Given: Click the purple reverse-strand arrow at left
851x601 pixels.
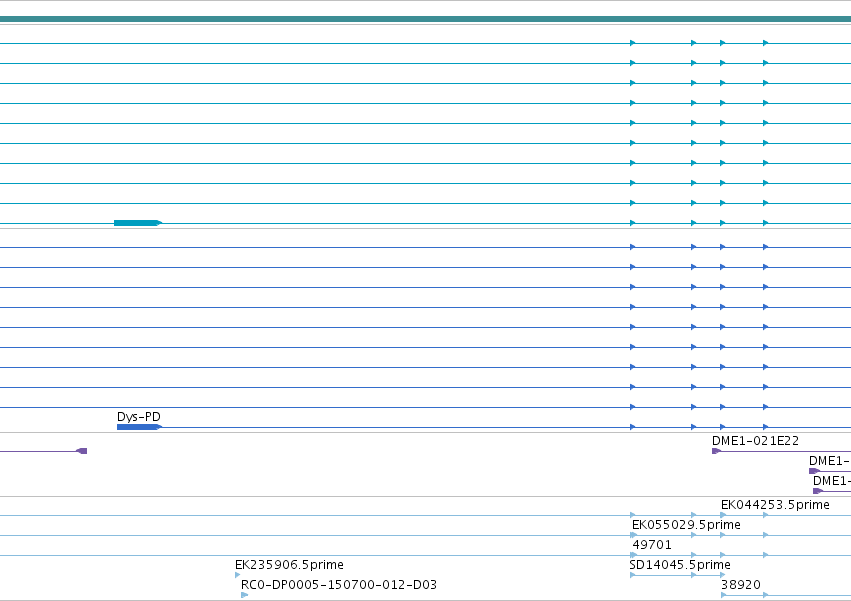Looking at the screenshot, I should click(x=81, y=451).
